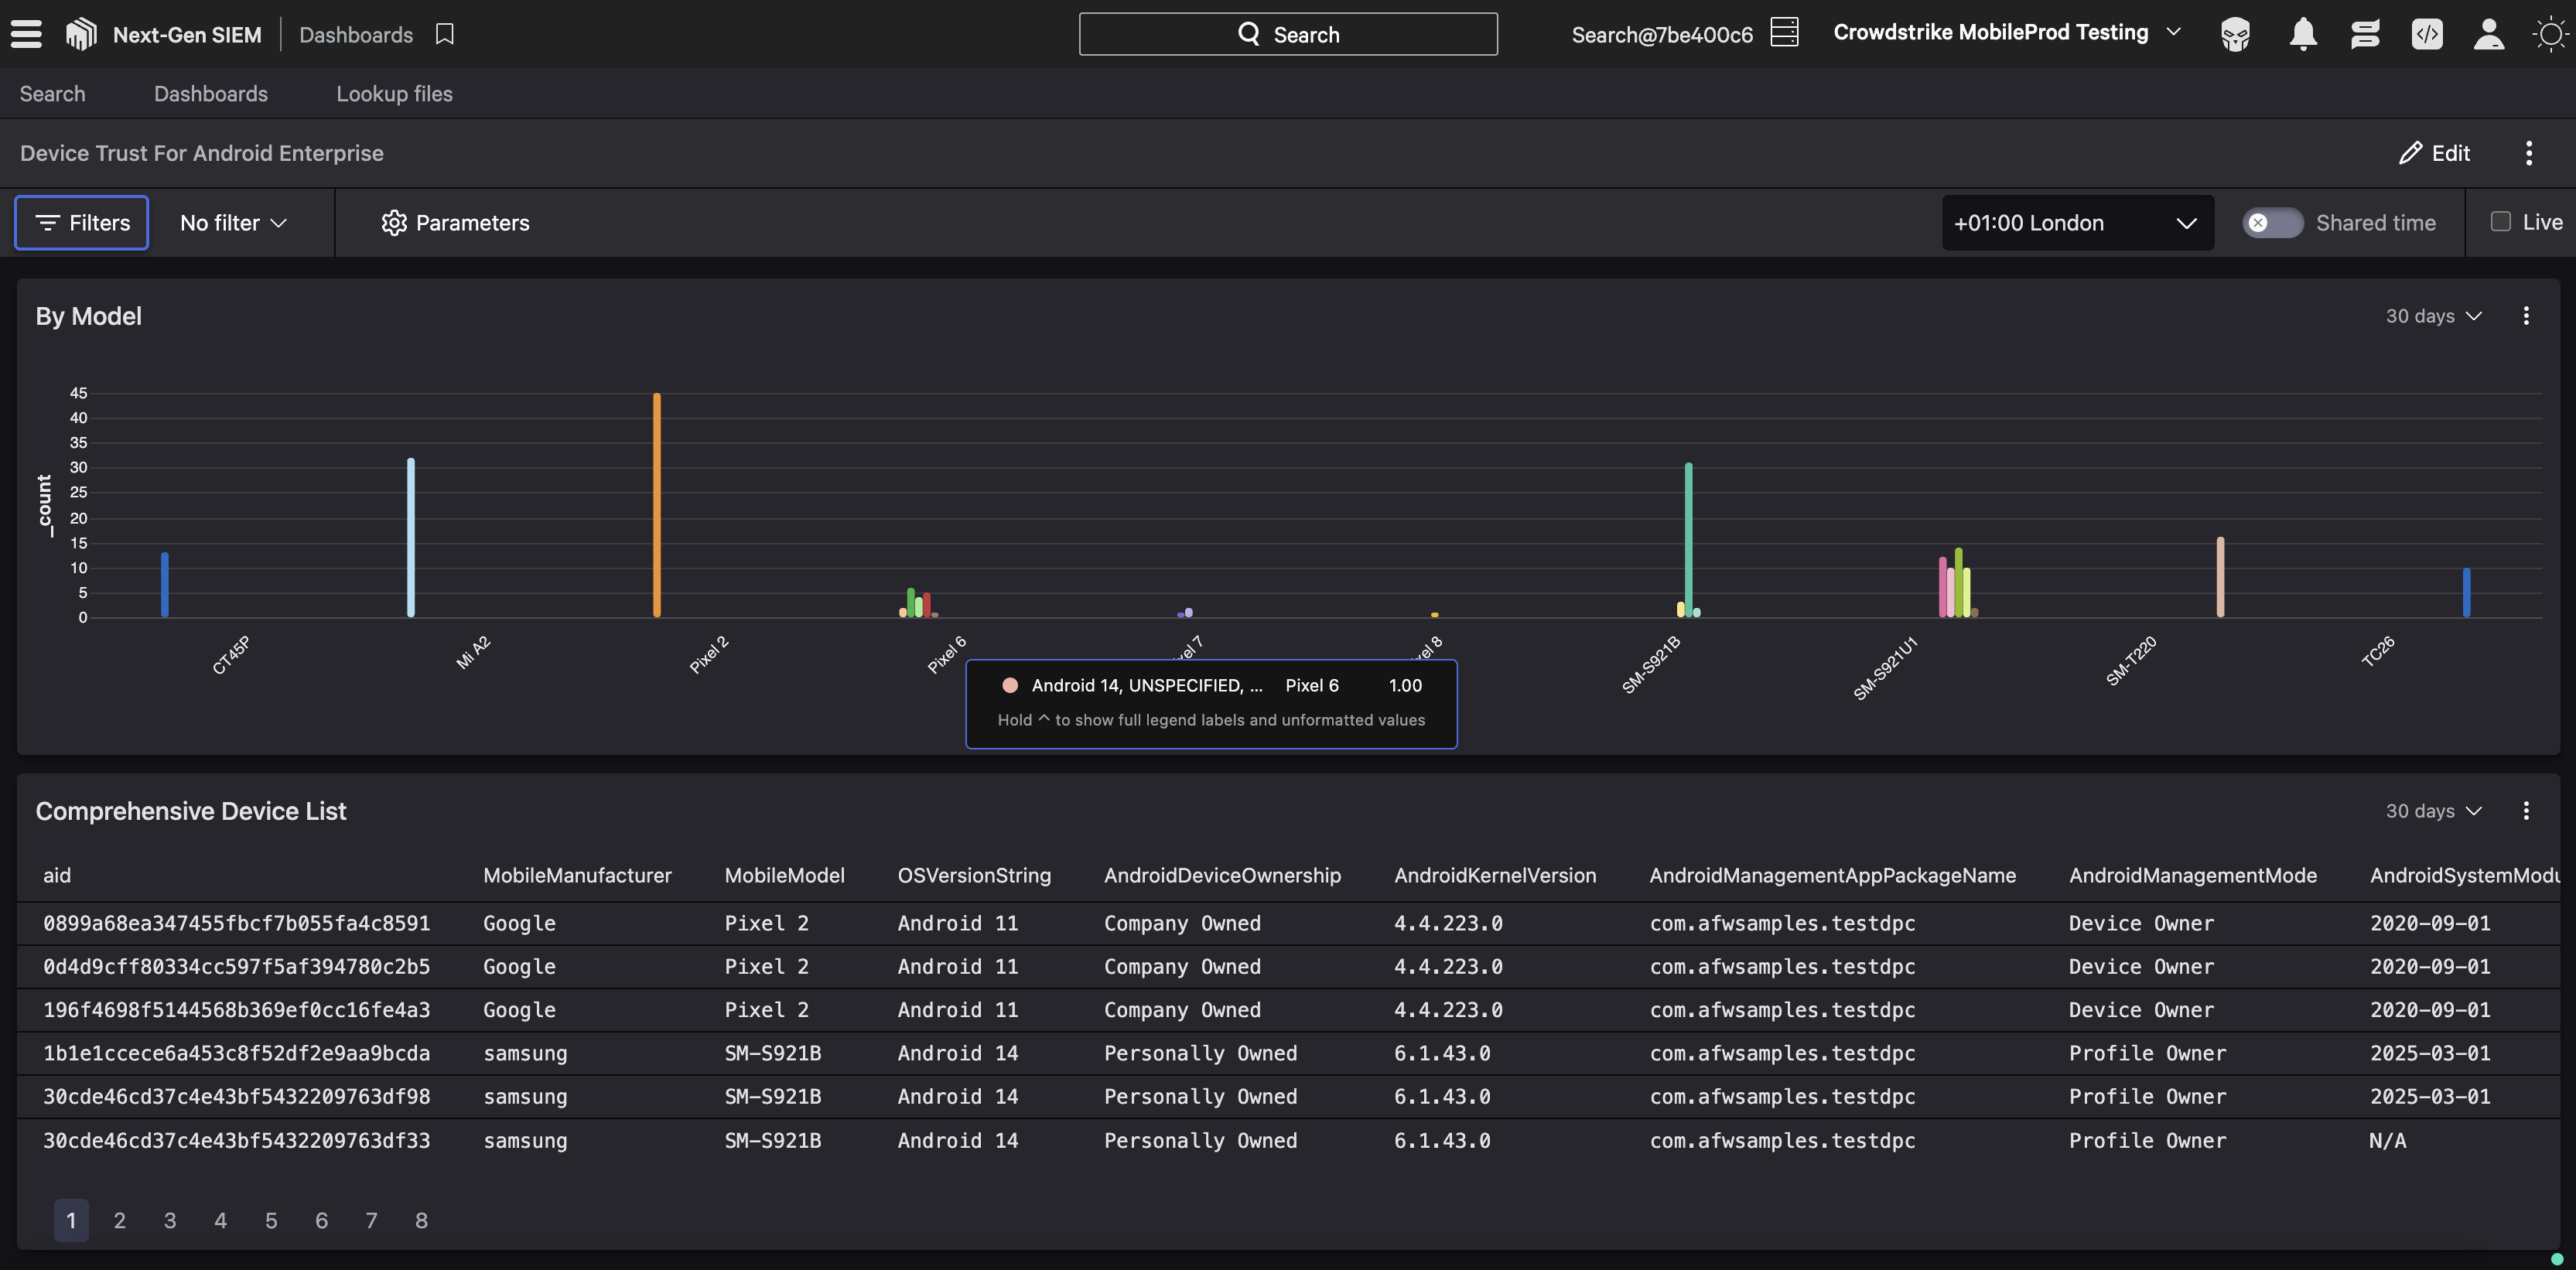This screenshot has width=2576, height=1270.
Task: Select aid 0899a68ea347455fbcf7b055fa4c8591
Action: click(x=236, y=923)
